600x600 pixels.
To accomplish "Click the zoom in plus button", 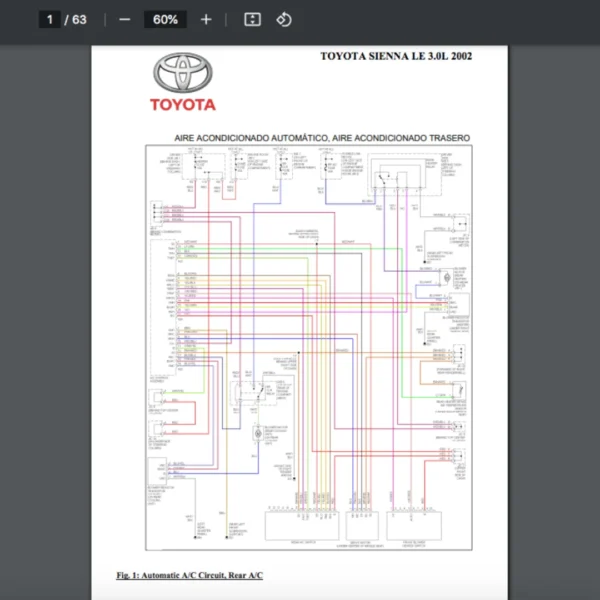I will coord(206,20).
